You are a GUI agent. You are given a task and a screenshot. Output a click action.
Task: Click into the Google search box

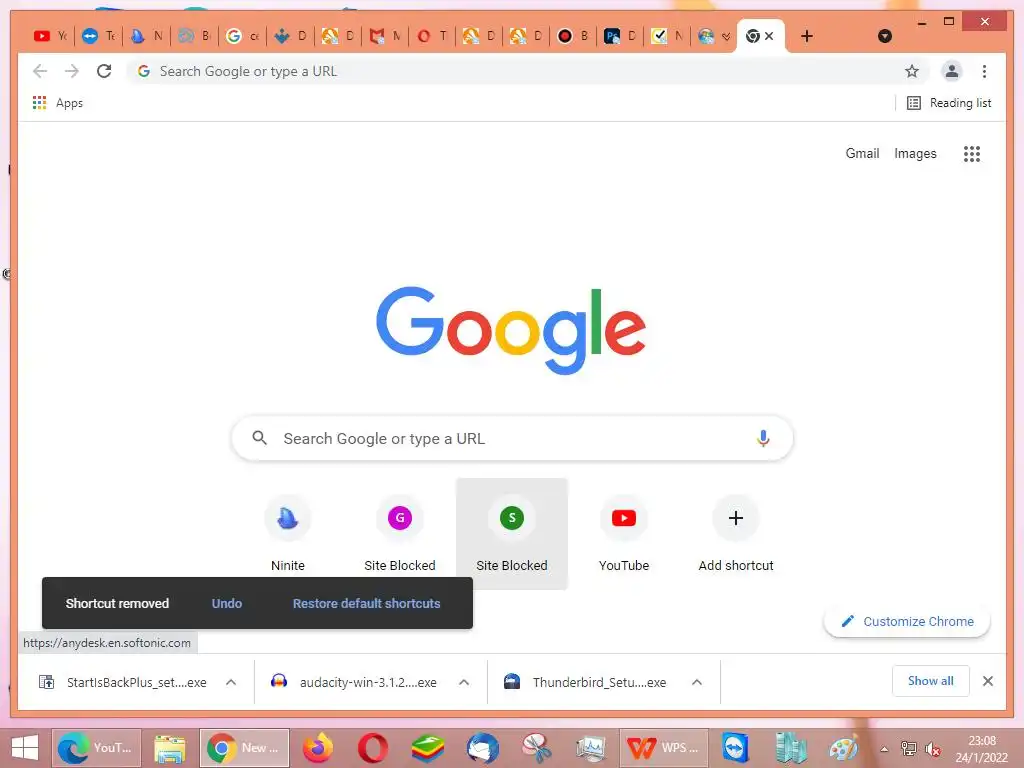[512, 438]
